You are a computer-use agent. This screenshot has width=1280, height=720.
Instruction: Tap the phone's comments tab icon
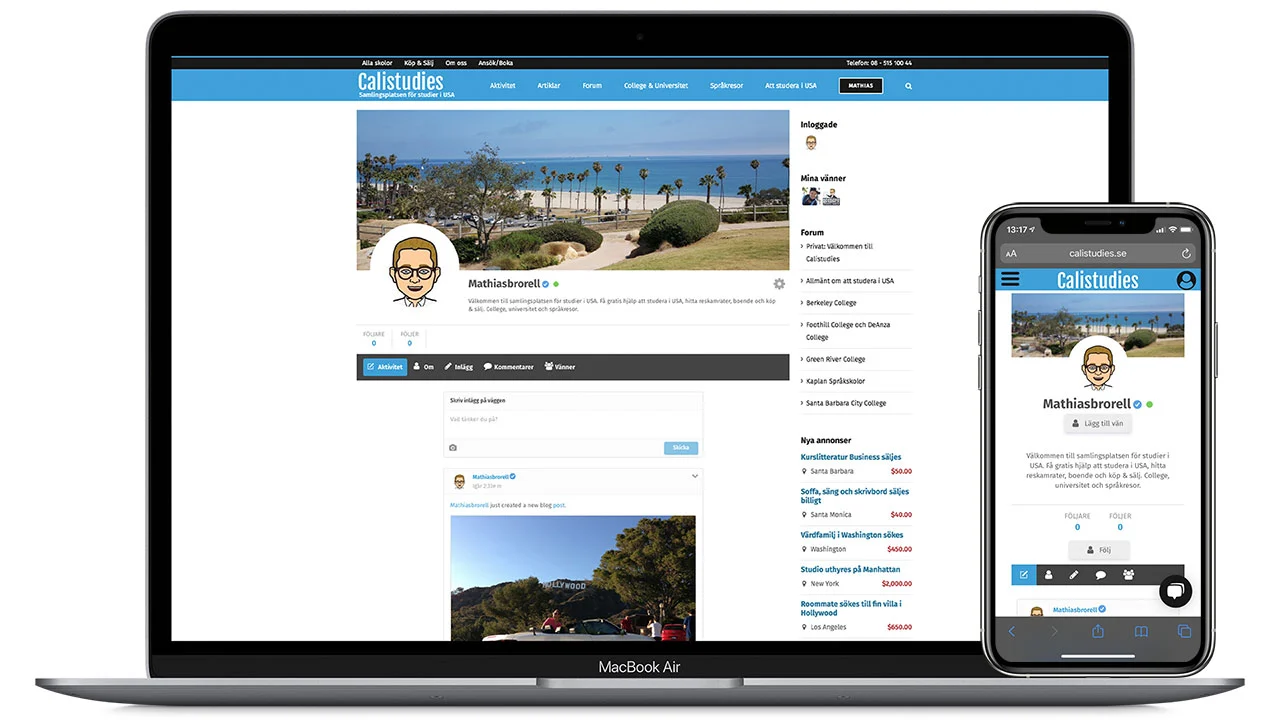1100,575
